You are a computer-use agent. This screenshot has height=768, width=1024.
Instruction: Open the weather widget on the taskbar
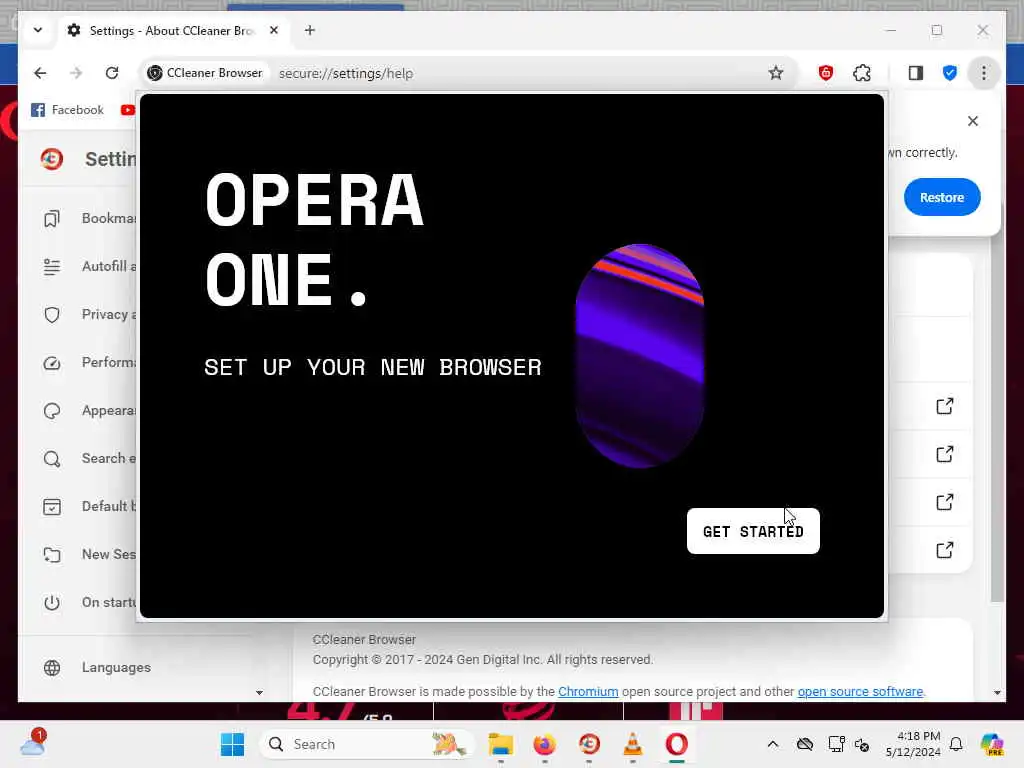click(x=33, y=743)
